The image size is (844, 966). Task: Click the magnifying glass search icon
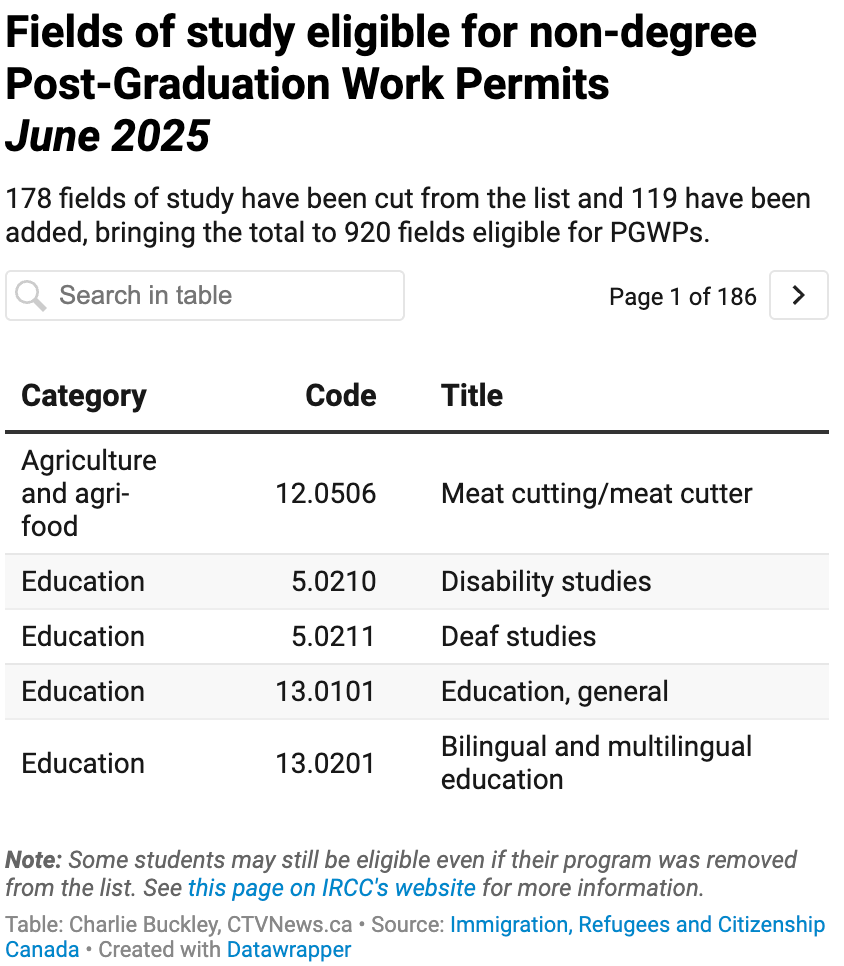31,296
